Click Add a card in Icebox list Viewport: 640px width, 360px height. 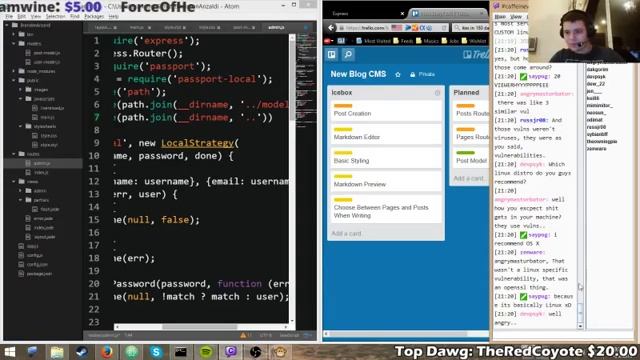click(346, 233)
